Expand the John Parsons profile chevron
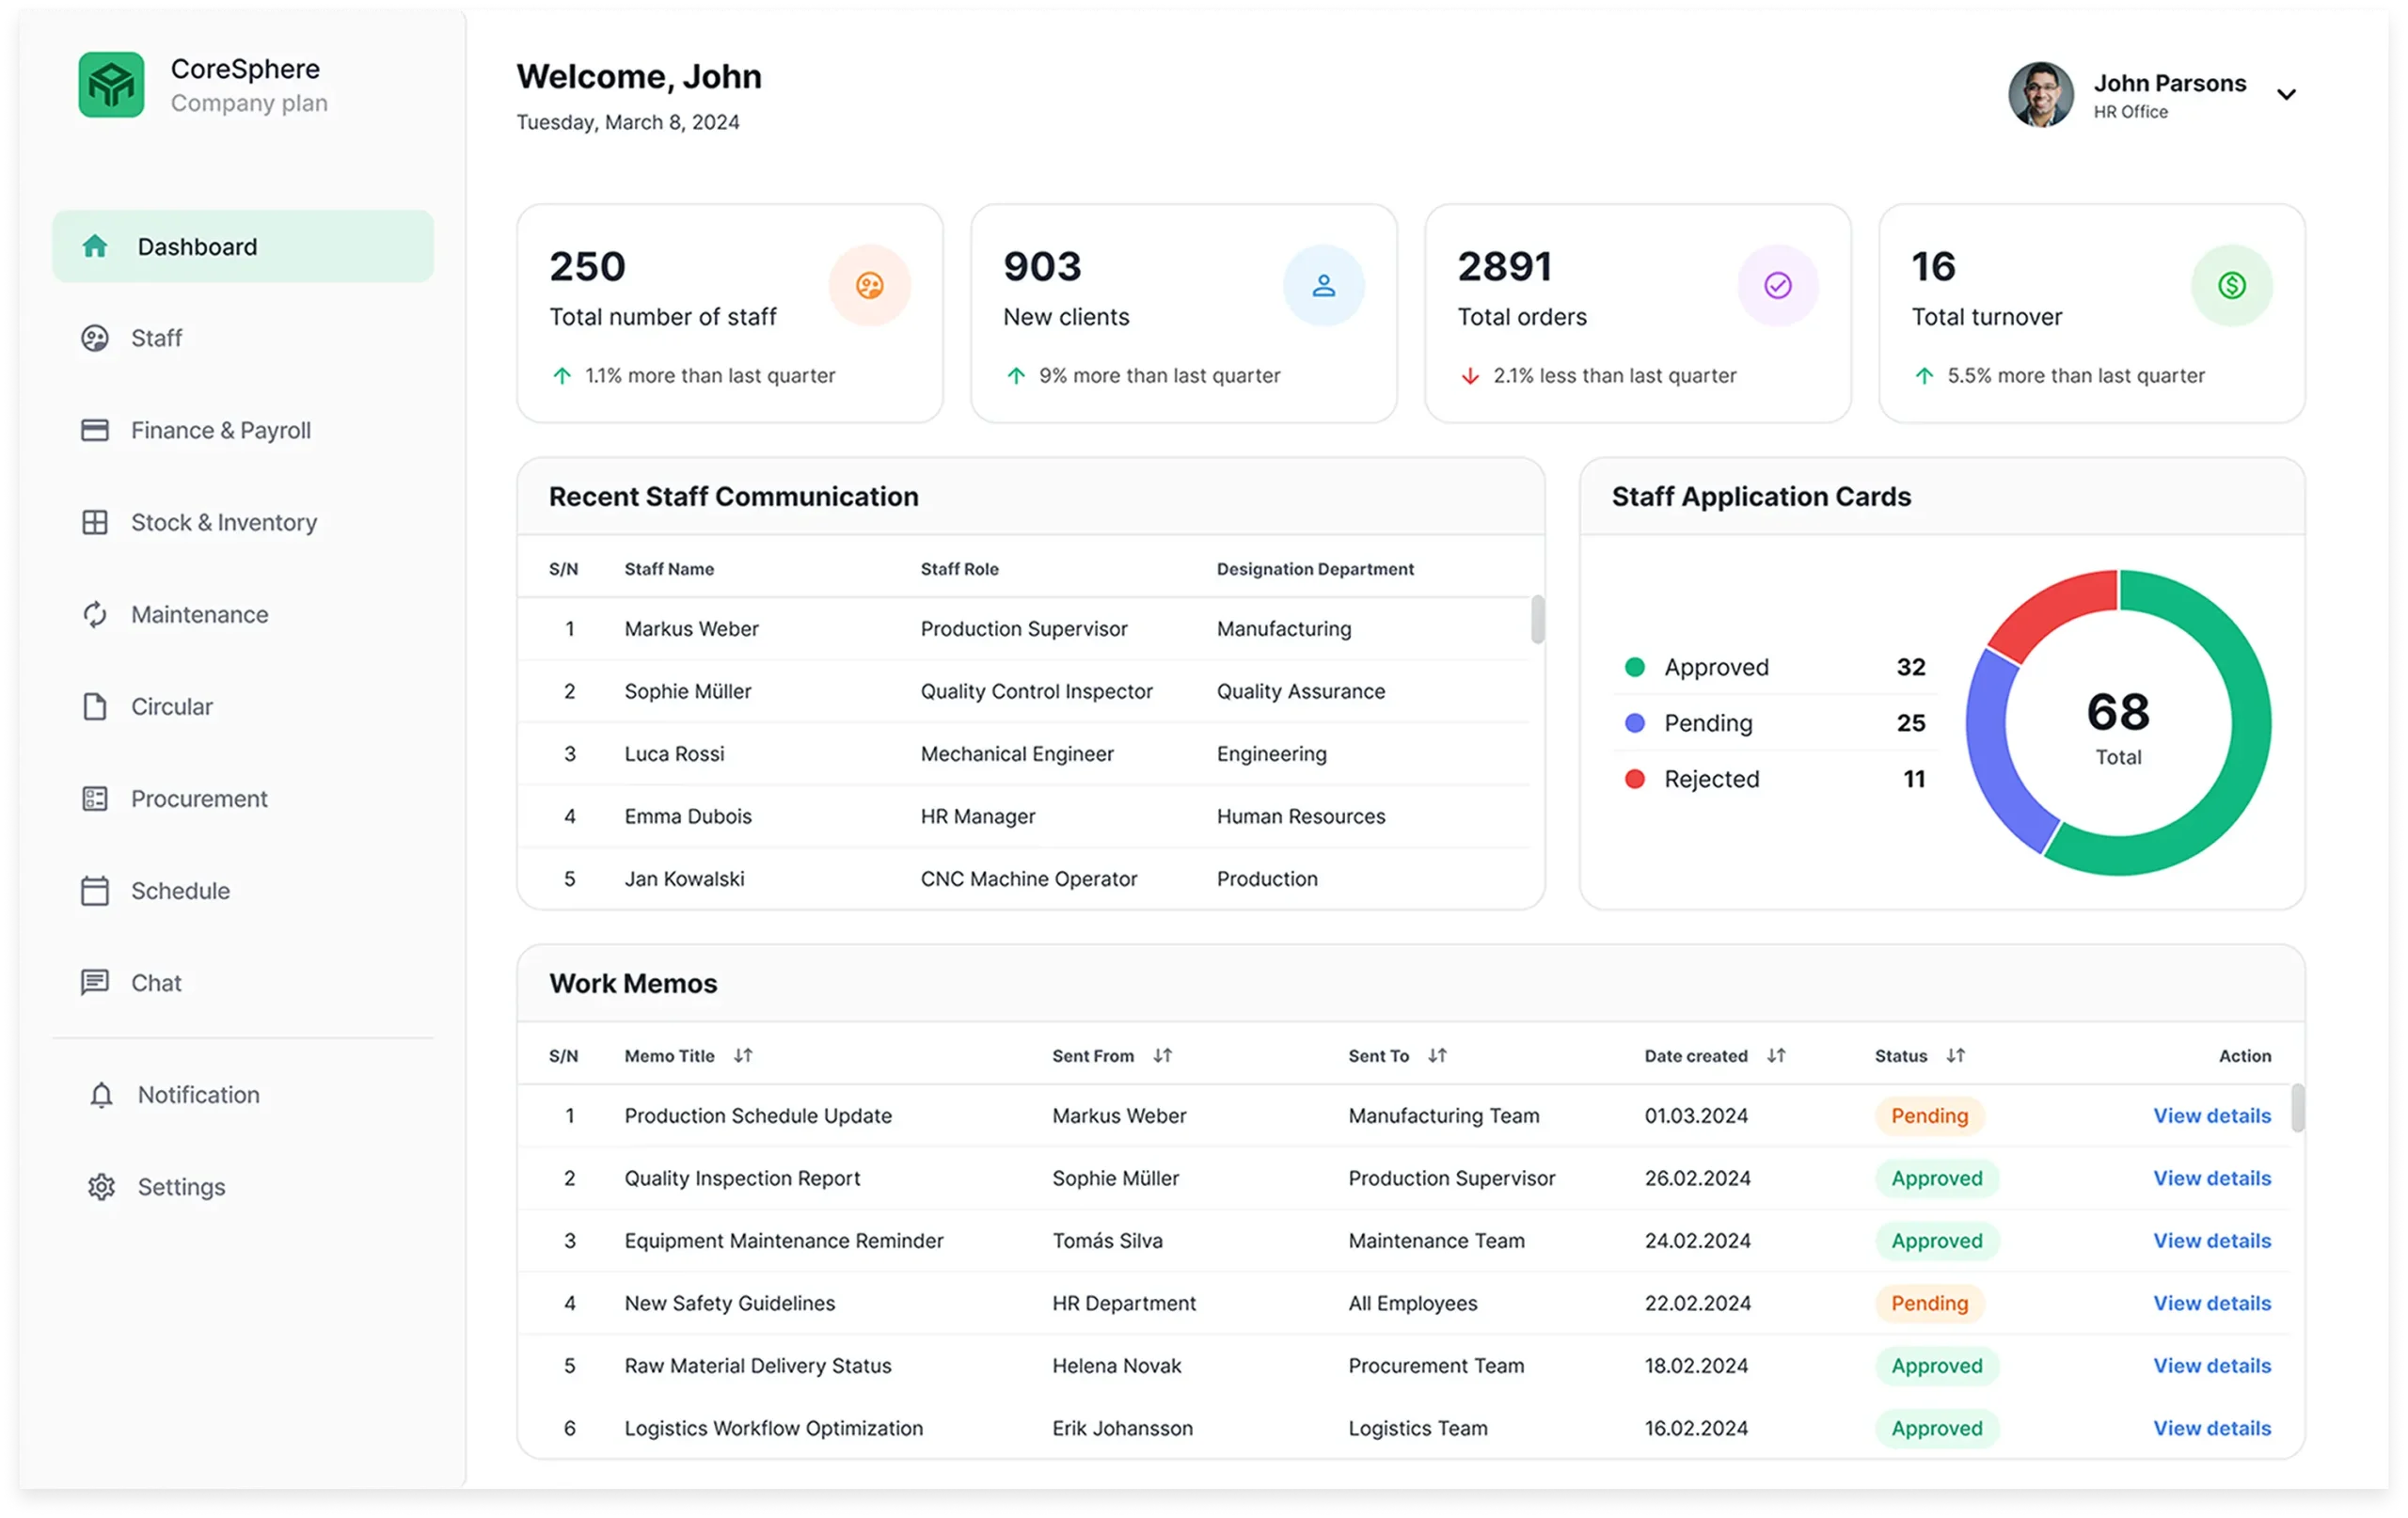Screen dimensions: 2408x1518 click(x=2287, y=94)
